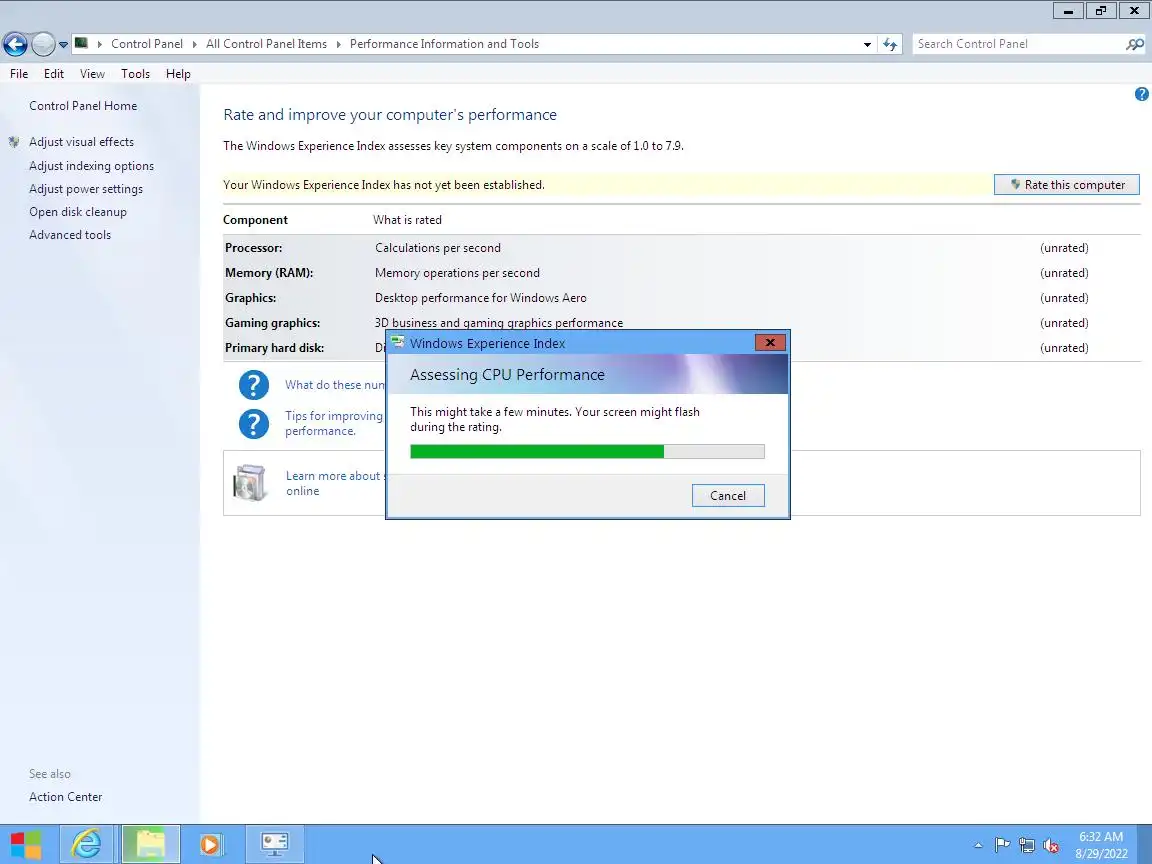Viewport: 1152px width, 864px height.
Task: Select the Memory (RAM) row label
Action: (x=269, y=273)
